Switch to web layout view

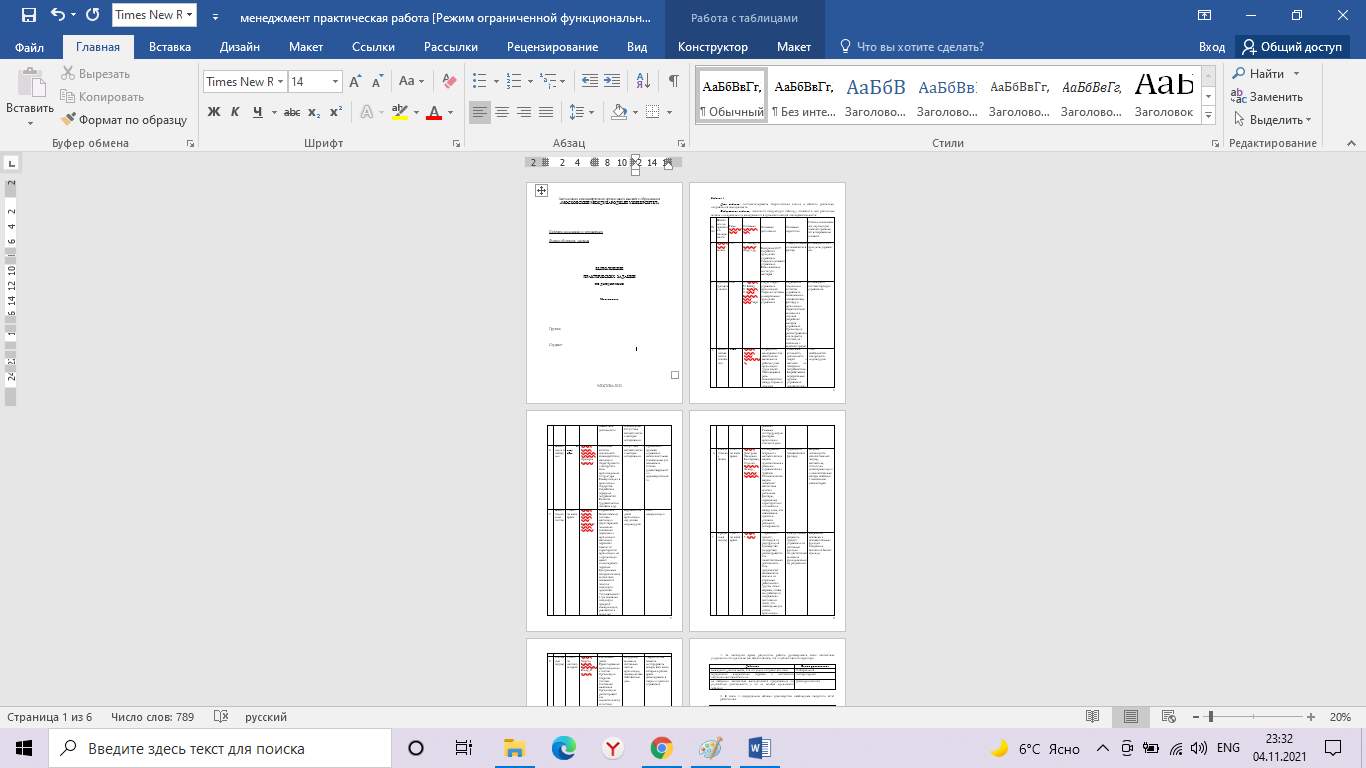click(1169, 717)
